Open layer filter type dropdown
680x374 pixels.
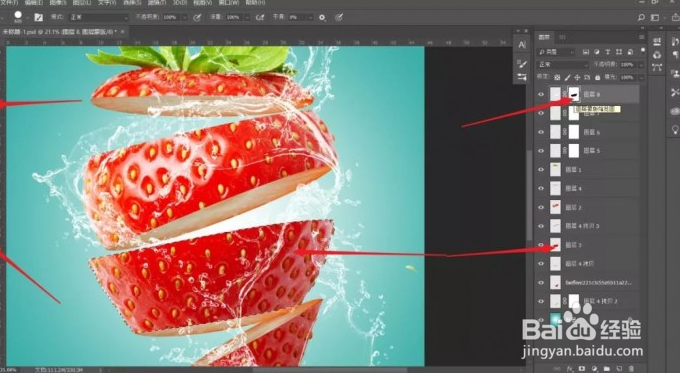point(556,52)
